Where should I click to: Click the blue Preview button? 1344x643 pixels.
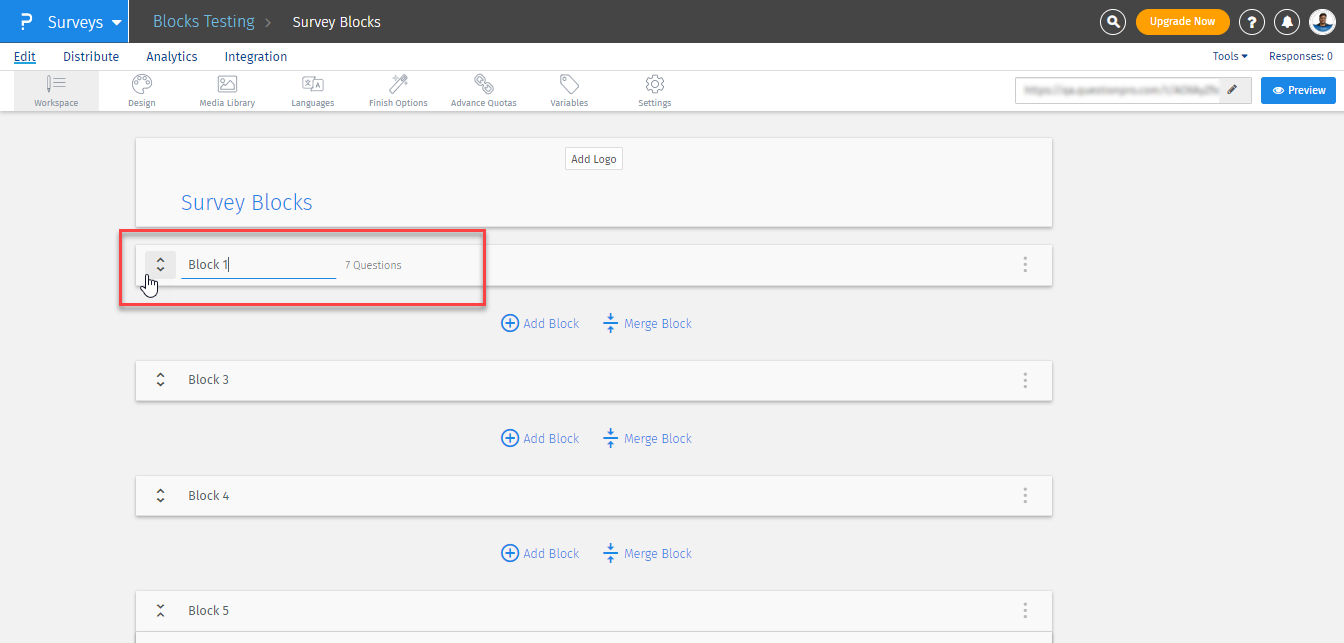pos(1298,90)
